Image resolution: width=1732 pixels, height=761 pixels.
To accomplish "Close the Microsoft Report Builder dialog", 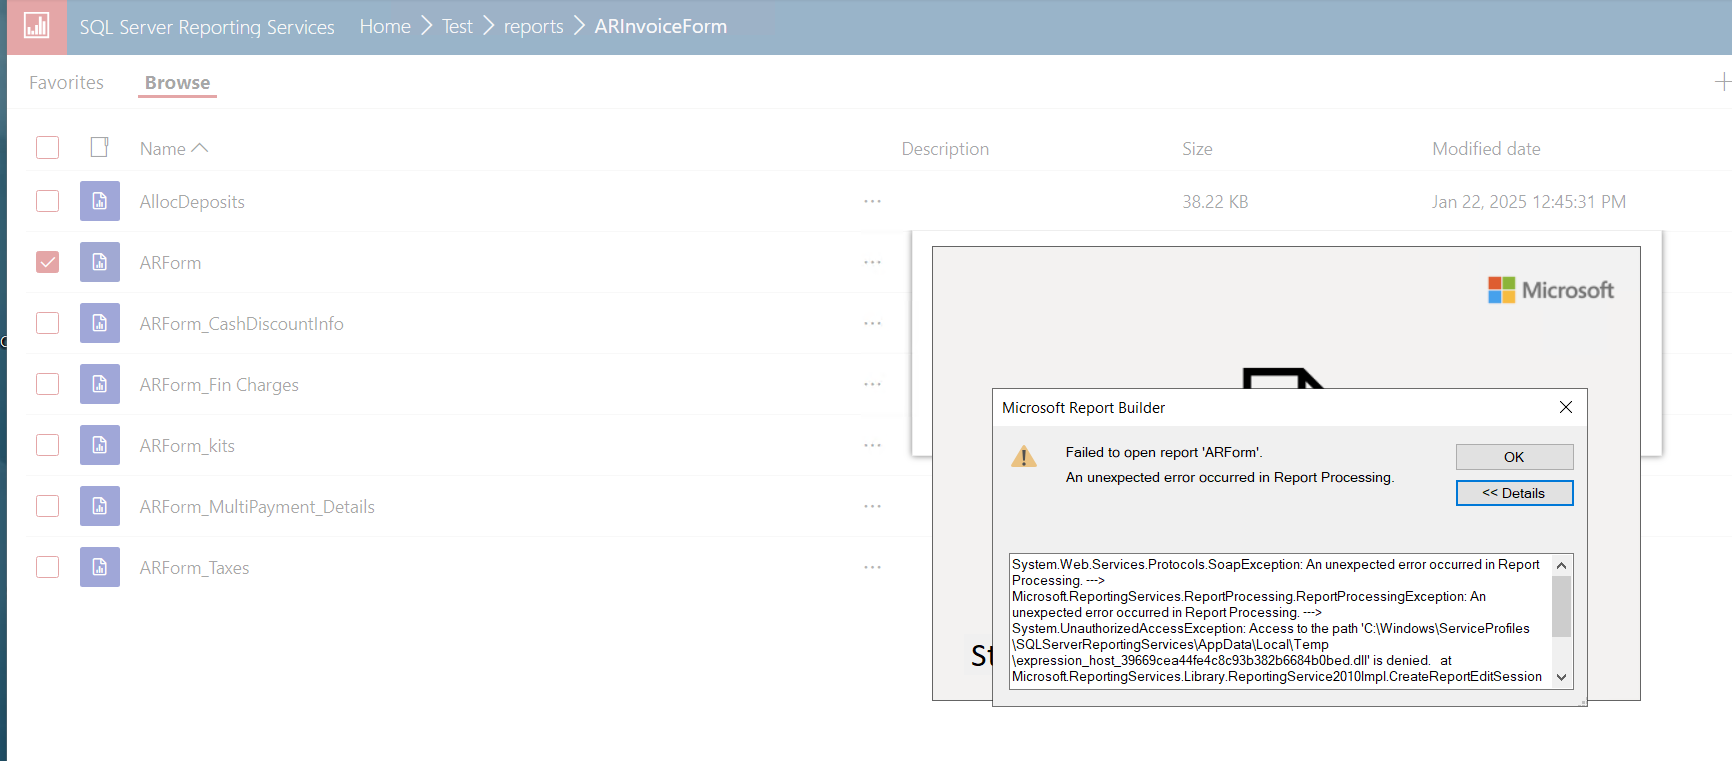I will pos(1566,407).
